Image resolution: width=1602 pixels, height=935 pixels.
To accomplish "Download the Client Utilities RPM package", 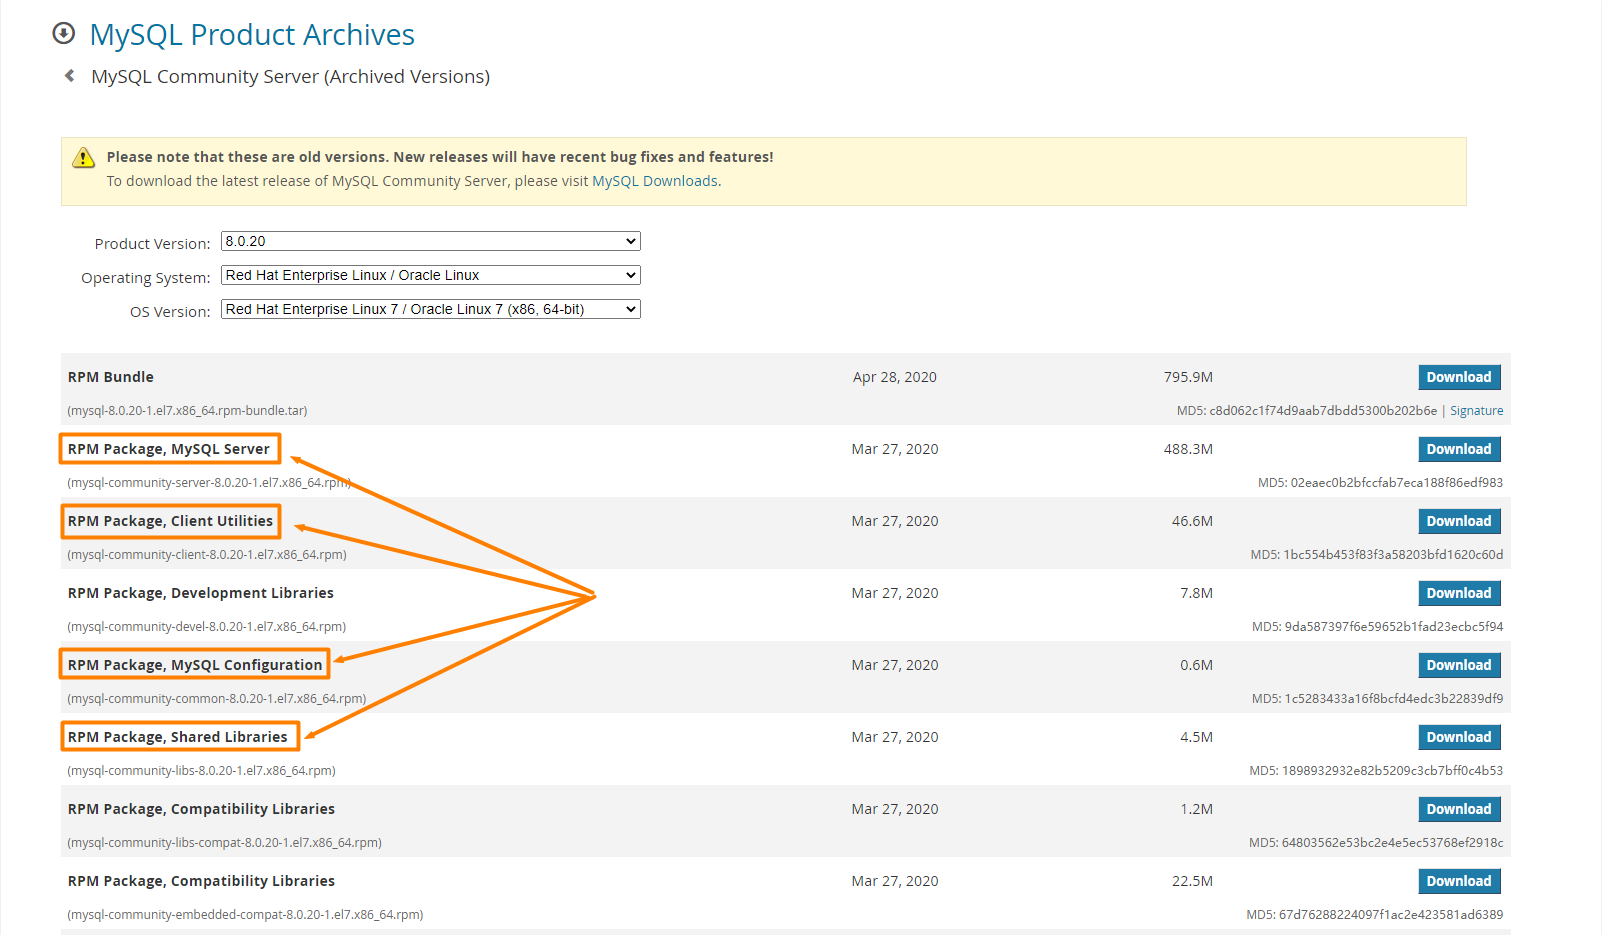I will (x=1459, y=521).
